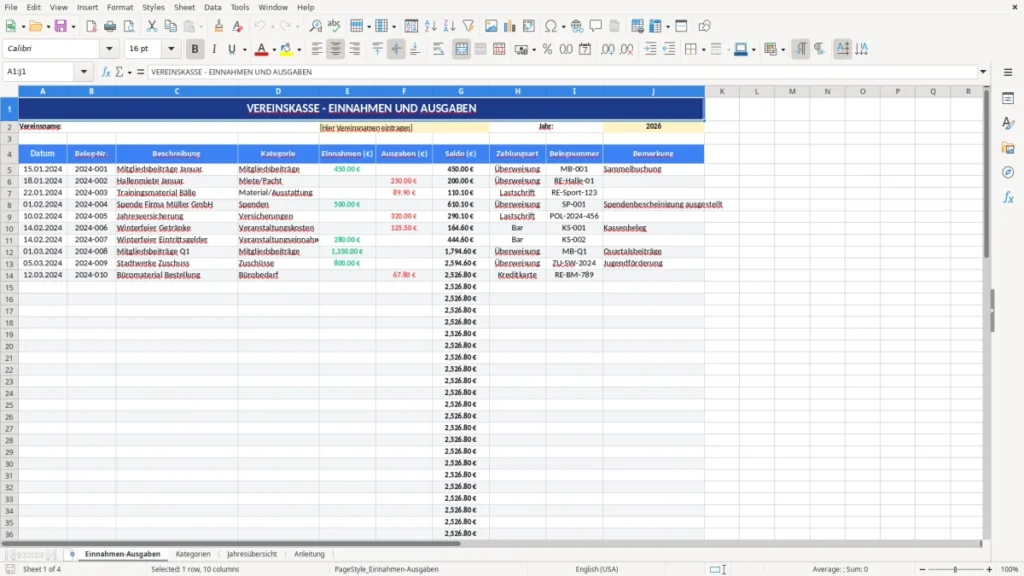Expand the Name Box dropdown
This screenshot has height=576, width=1024.
tap(84, 72)
